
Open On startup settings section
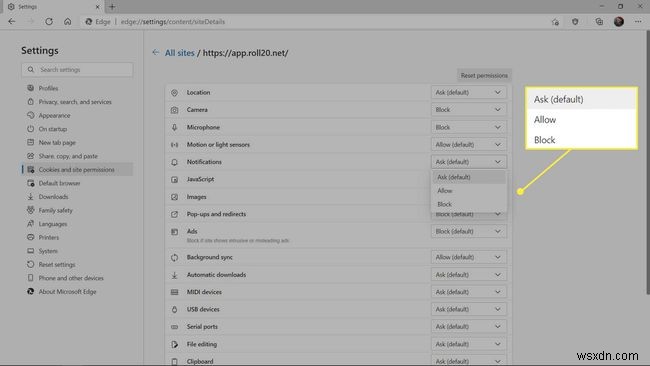[x=77, y=129]
